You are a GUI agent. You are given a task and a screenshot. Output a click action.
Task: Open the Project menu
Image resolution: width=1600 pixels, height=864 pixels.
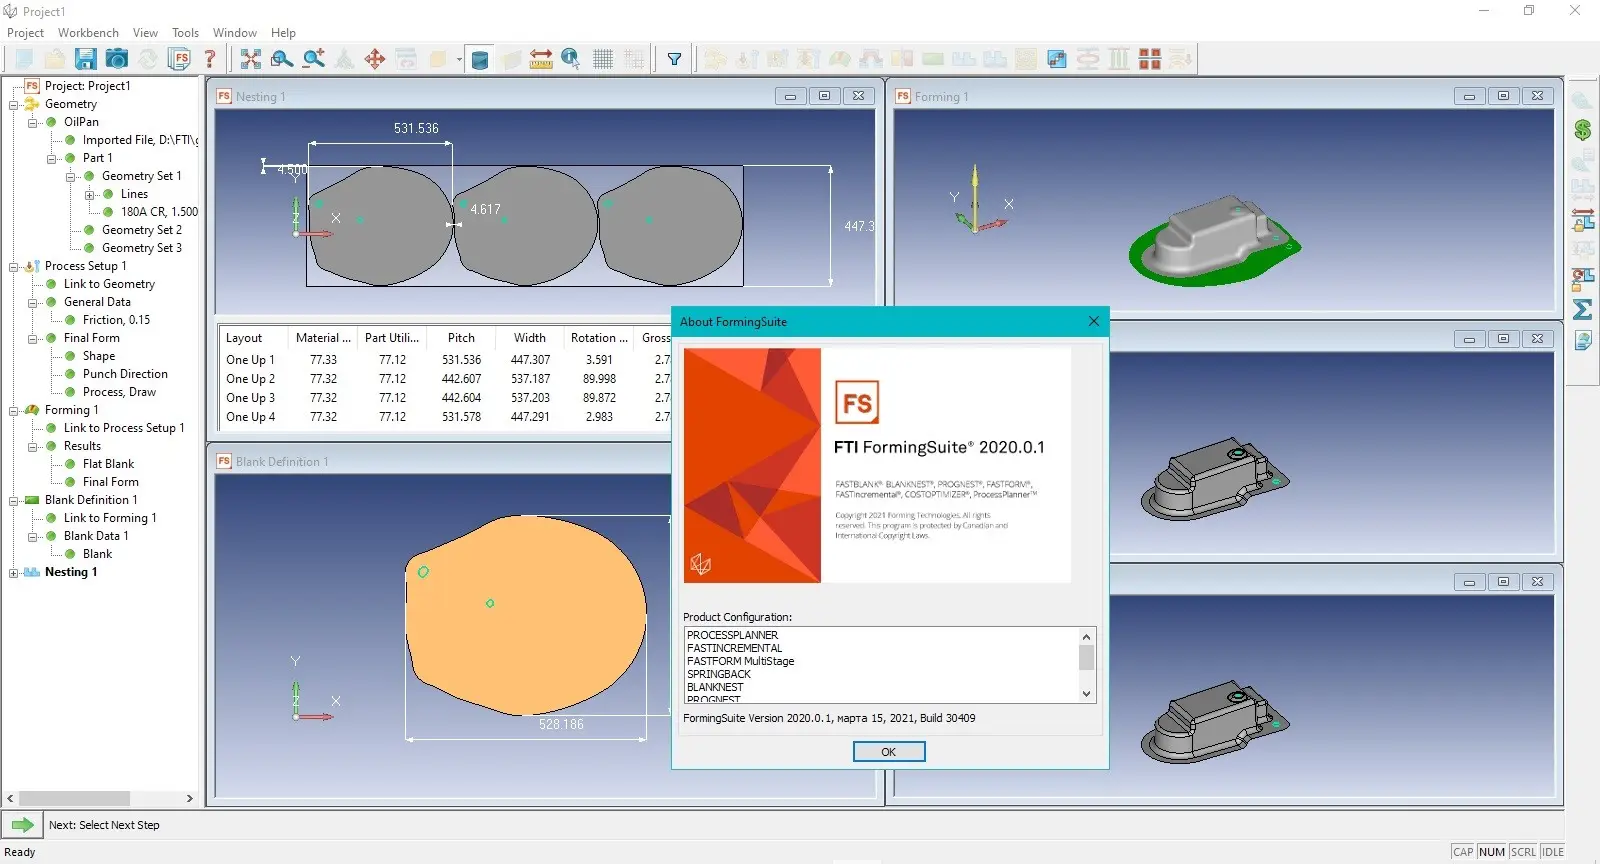click(x=26, y=32)
